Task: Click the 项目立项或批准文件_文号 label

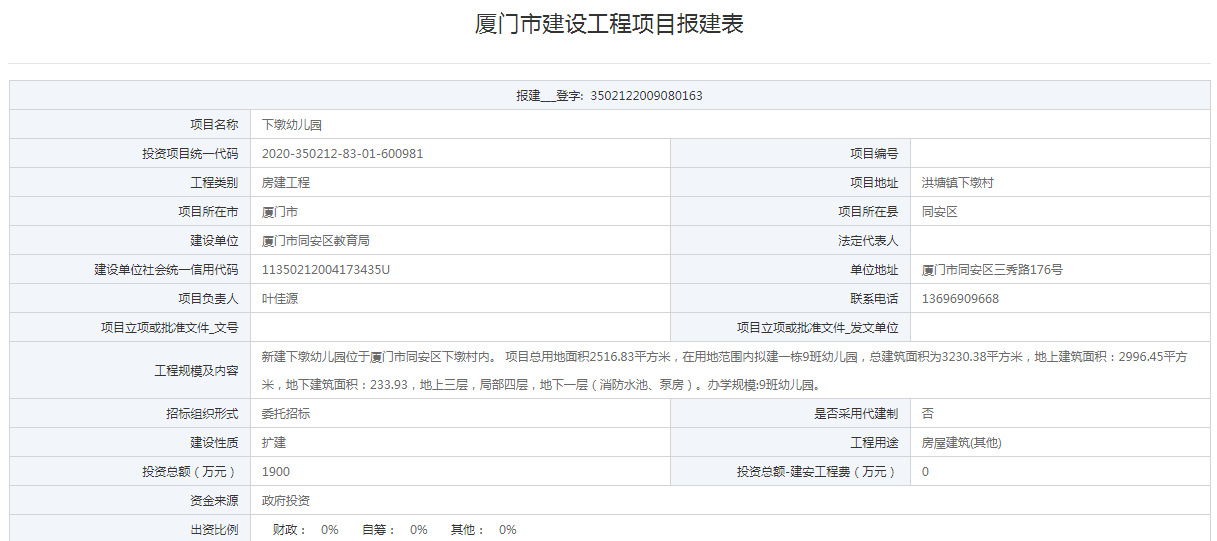Action: point(169,328)
